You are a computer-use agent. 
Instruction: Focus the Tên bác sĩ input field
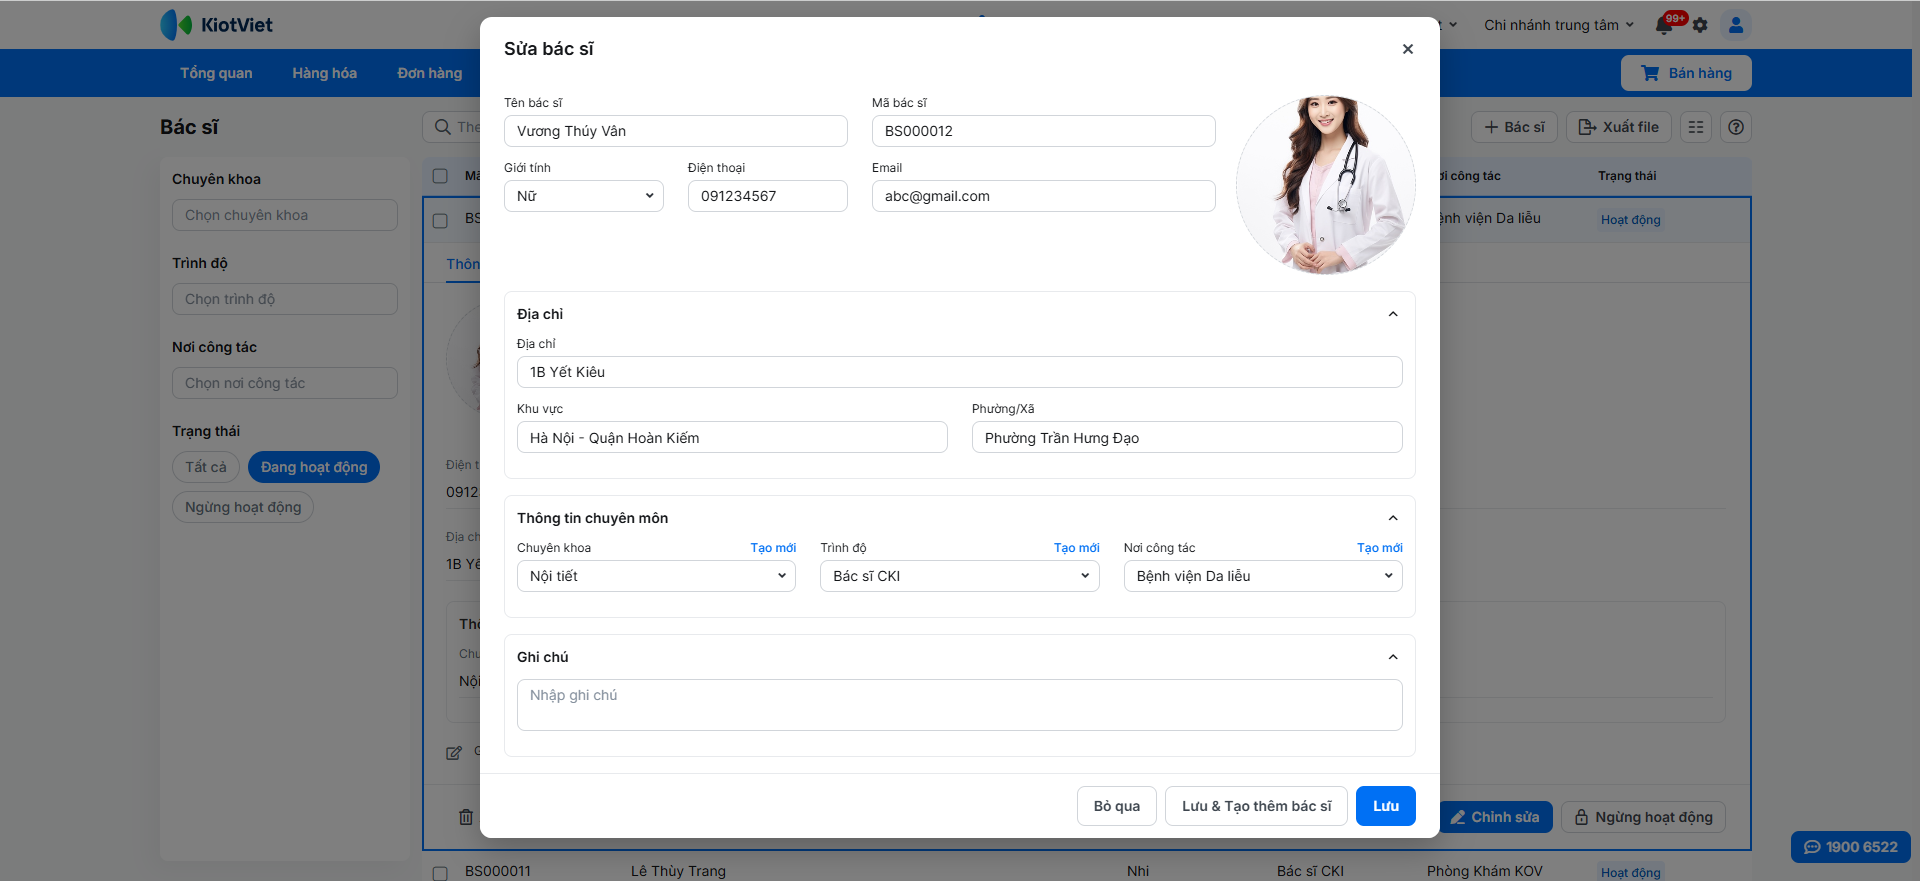click(676, 131)
